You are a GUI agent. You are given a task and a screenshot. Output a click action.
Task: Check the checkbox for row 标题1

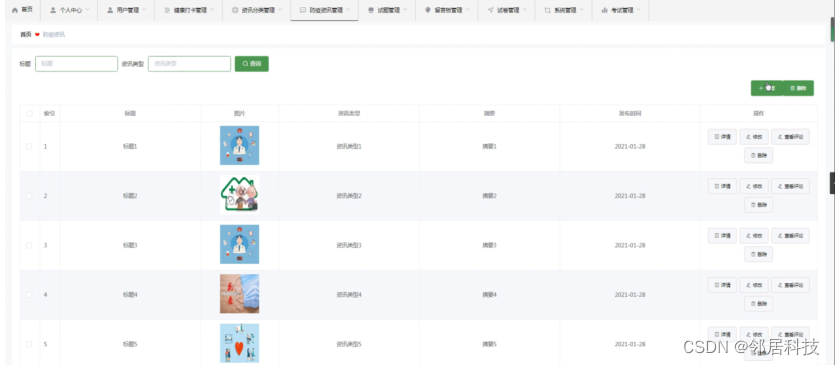[x=30, y=147]
